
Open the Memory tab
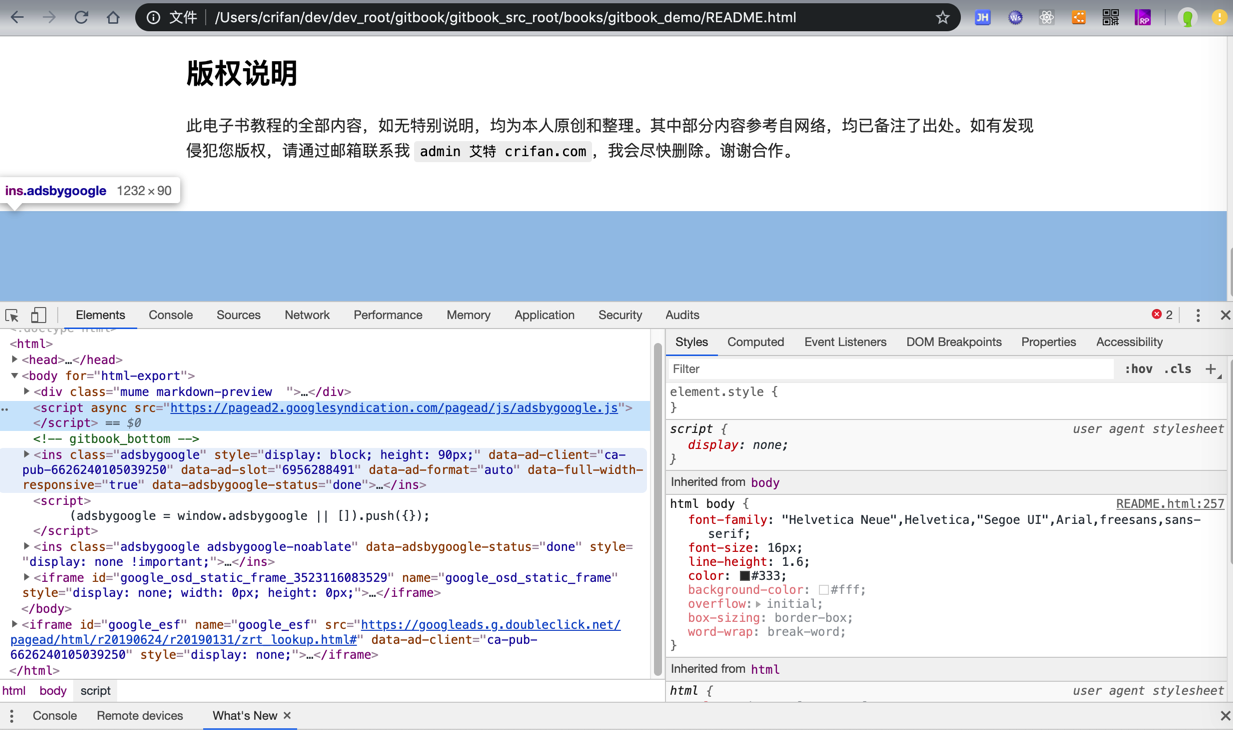[468, 315]
